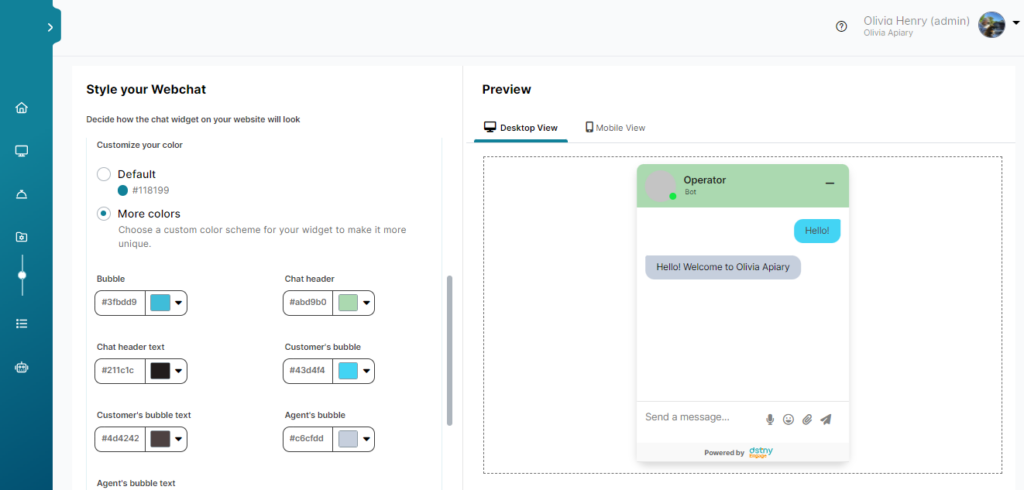Click the sidebar vertical slider knob
The width and height of the screenshot is (1024, 490).
click(x=22, y=275)
